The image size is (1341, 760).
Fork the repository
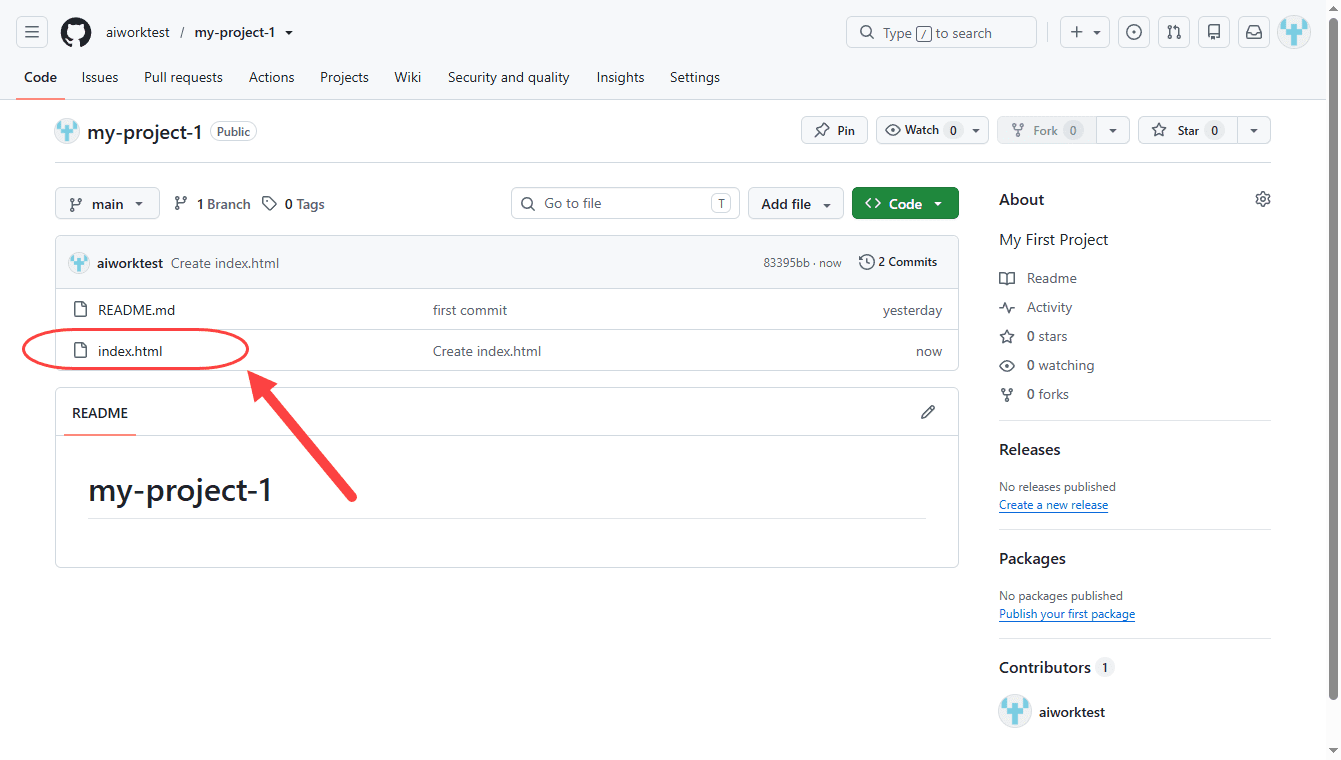pyautogui.click(x=1047, y=130)
